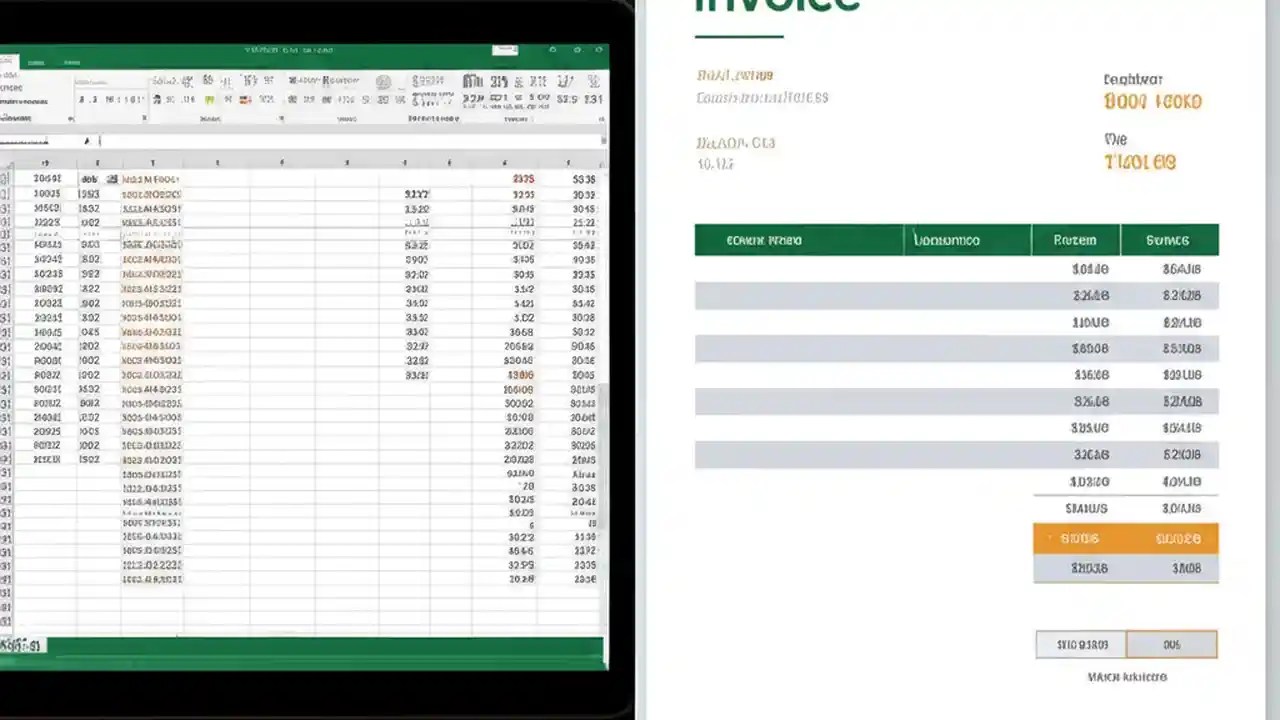This screenshot has height=720, width=1280.
Task: Select the Bold formatting icon in the ribbon
Action: 79,100
